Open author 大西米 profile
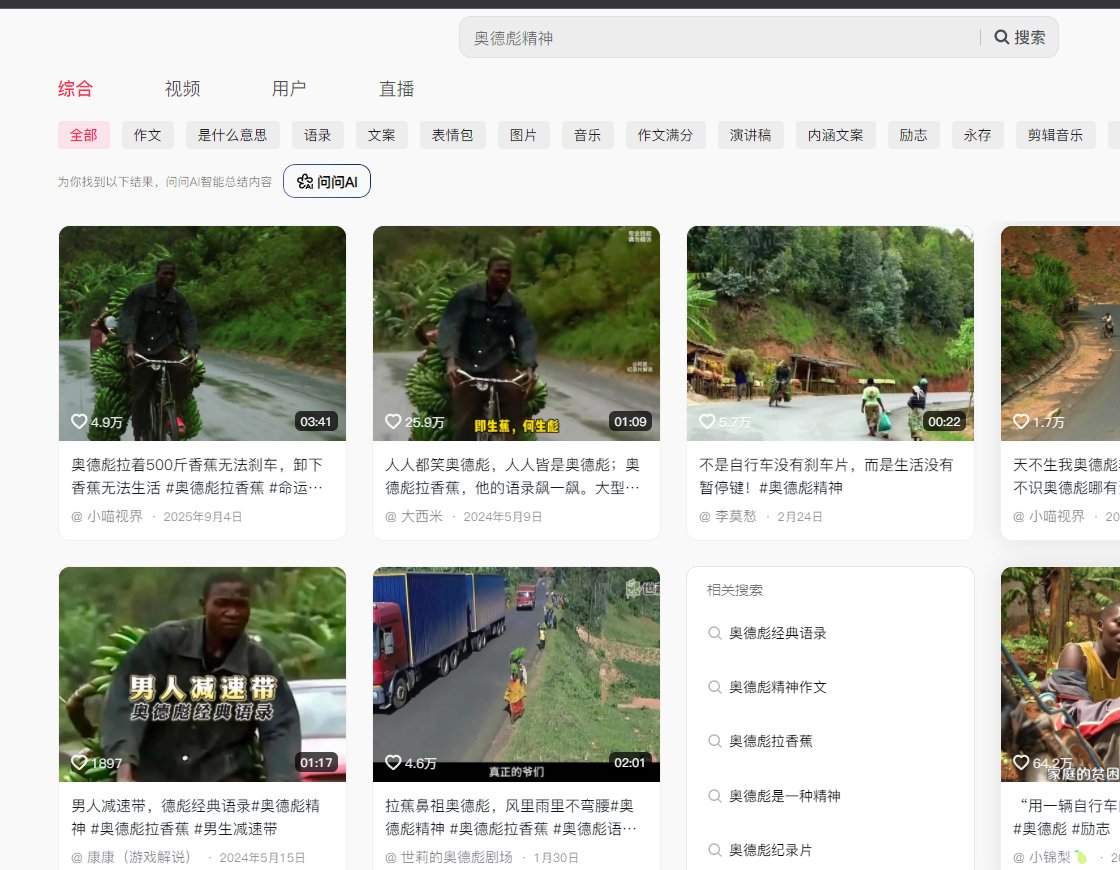 click(x=414, y=516)
